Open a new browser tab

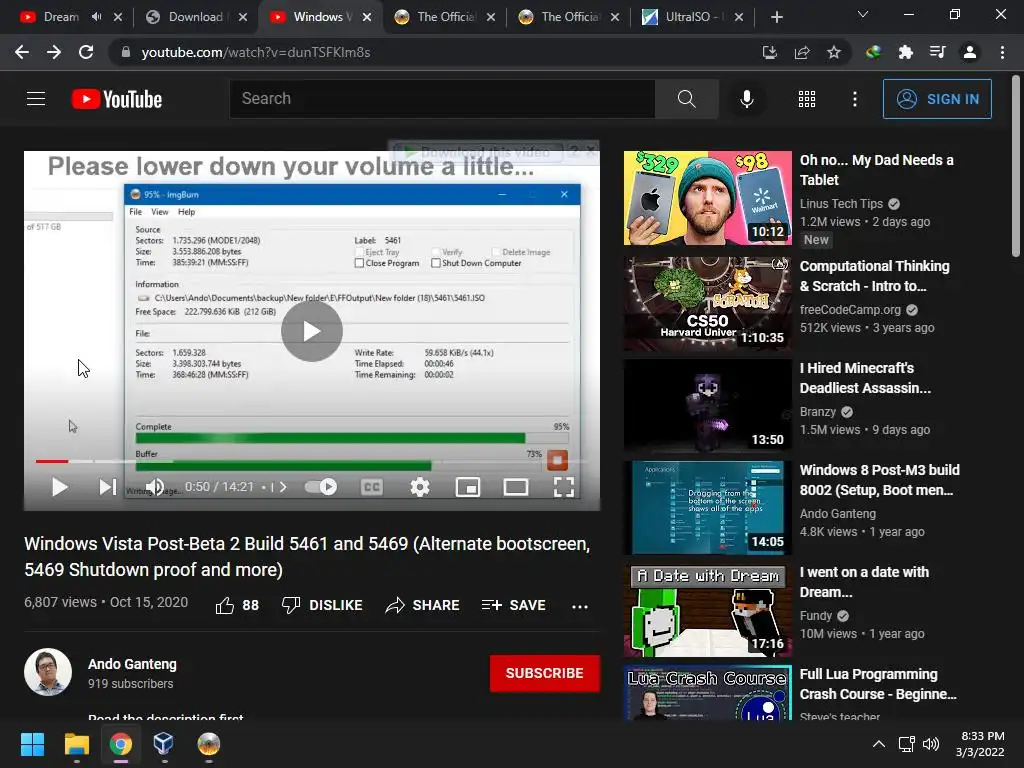tap(776, 17)
